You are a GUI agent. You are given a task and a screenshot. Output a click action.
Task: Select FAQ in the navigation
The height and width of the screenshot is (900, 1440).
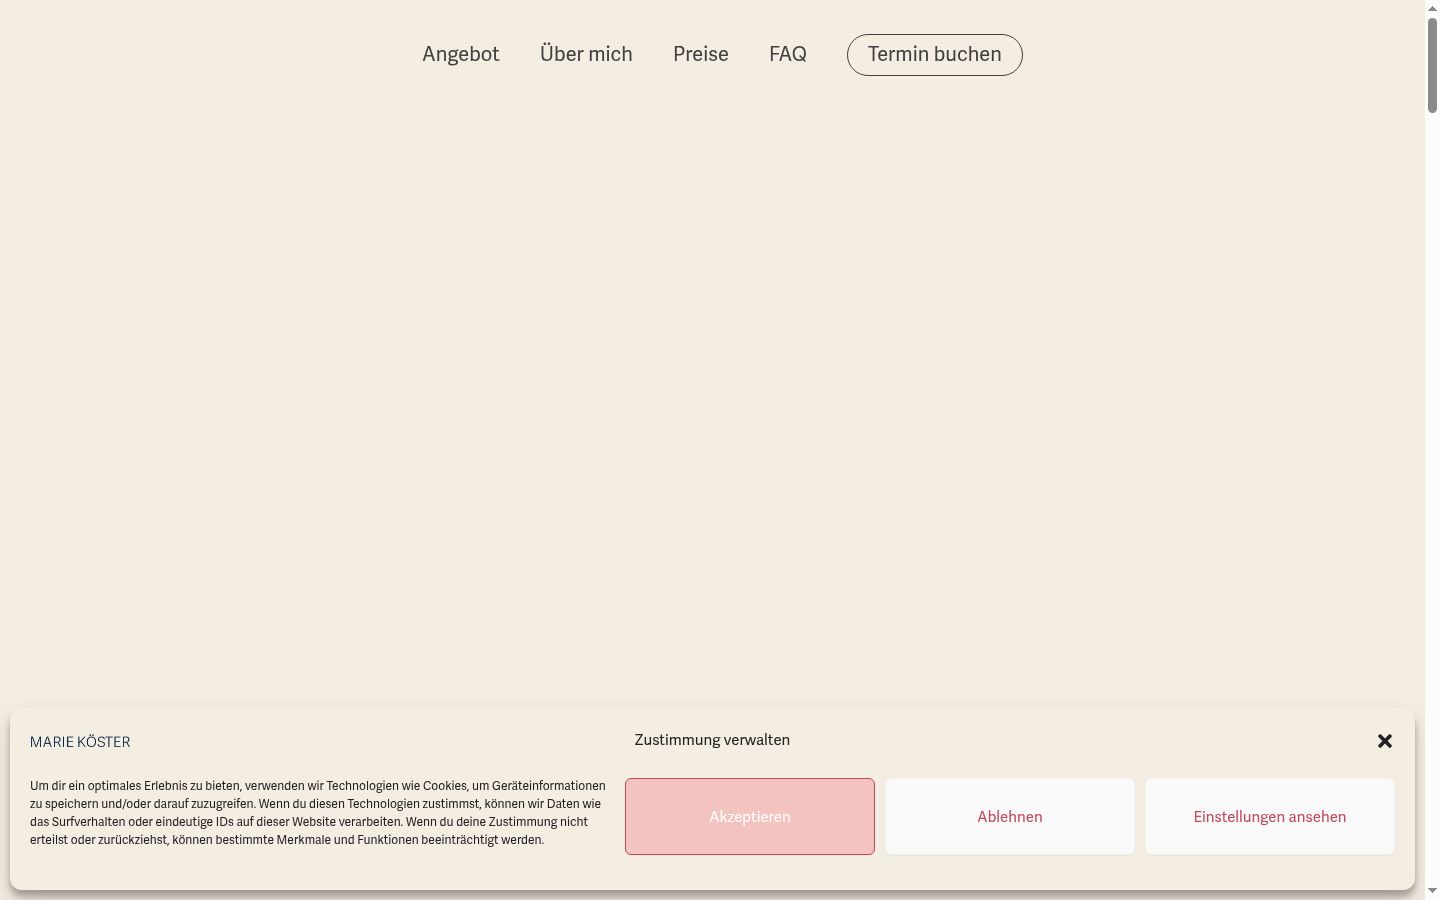pos(788,54)
